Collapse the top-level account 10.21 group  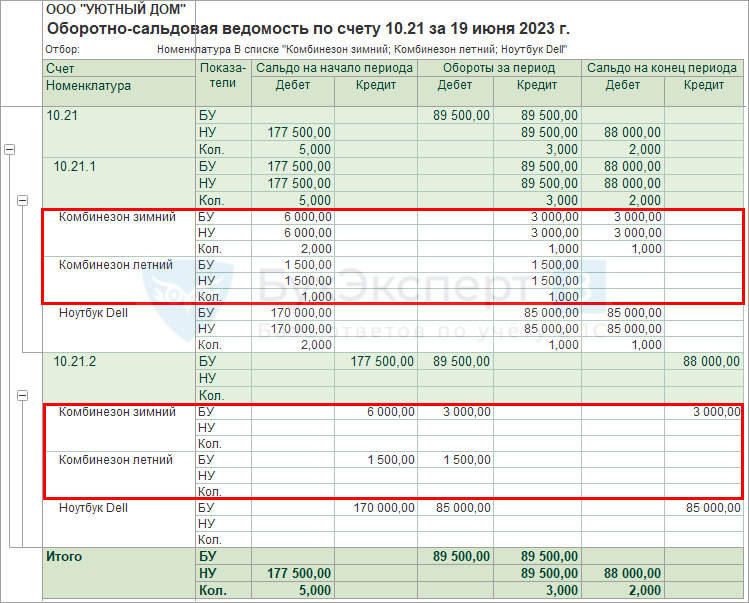(x=10, y=149)
